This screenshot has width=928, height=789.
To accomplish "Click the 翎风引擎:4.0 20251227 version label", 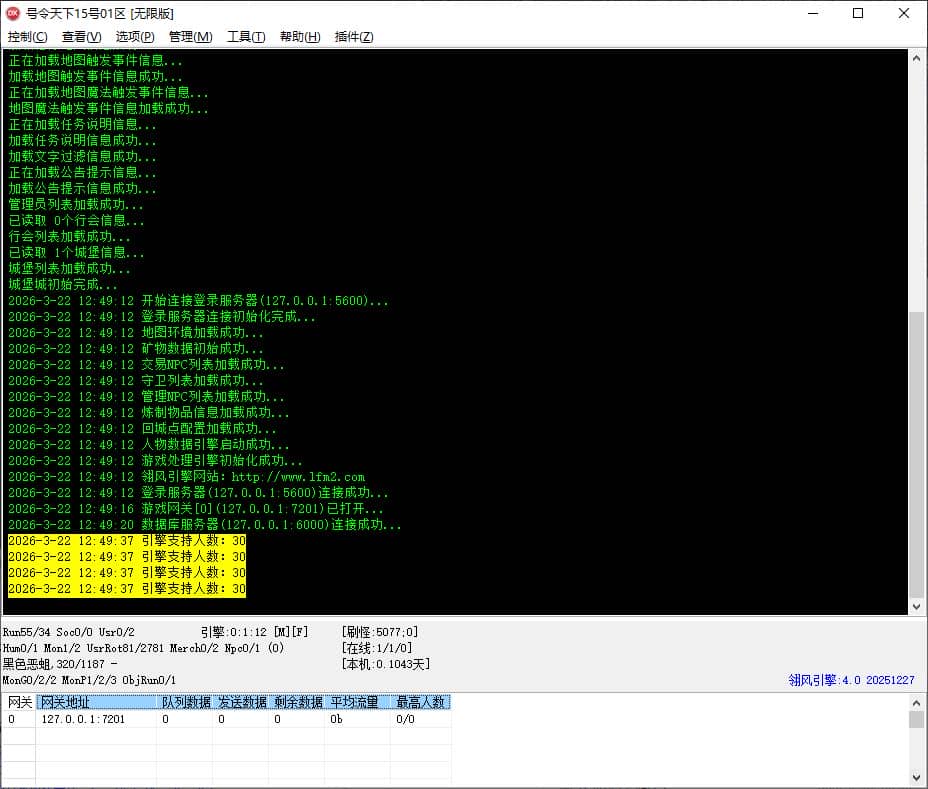I will coord(851,680).
